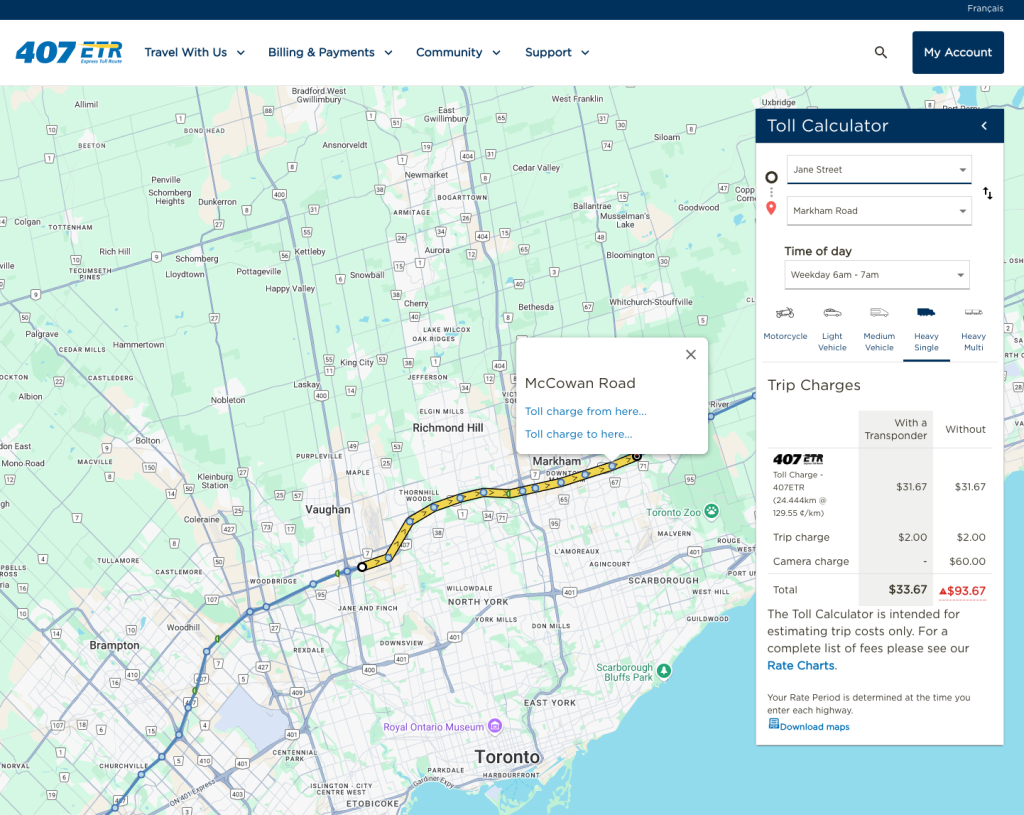Click the Download maps document icon

[773, 724]
